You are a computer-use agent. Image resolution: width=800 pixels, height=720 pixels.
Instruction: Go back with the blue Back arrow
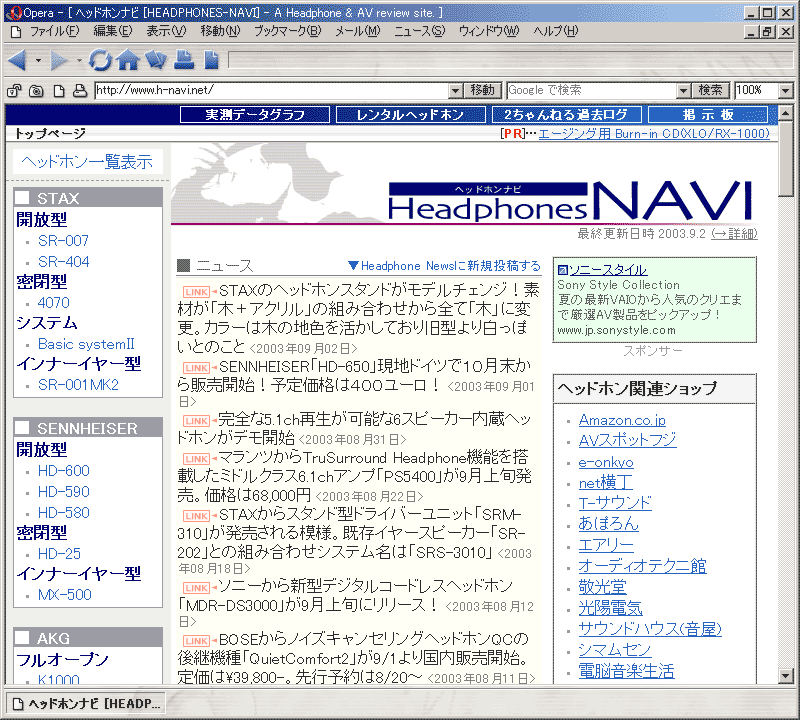click(17, 60)
